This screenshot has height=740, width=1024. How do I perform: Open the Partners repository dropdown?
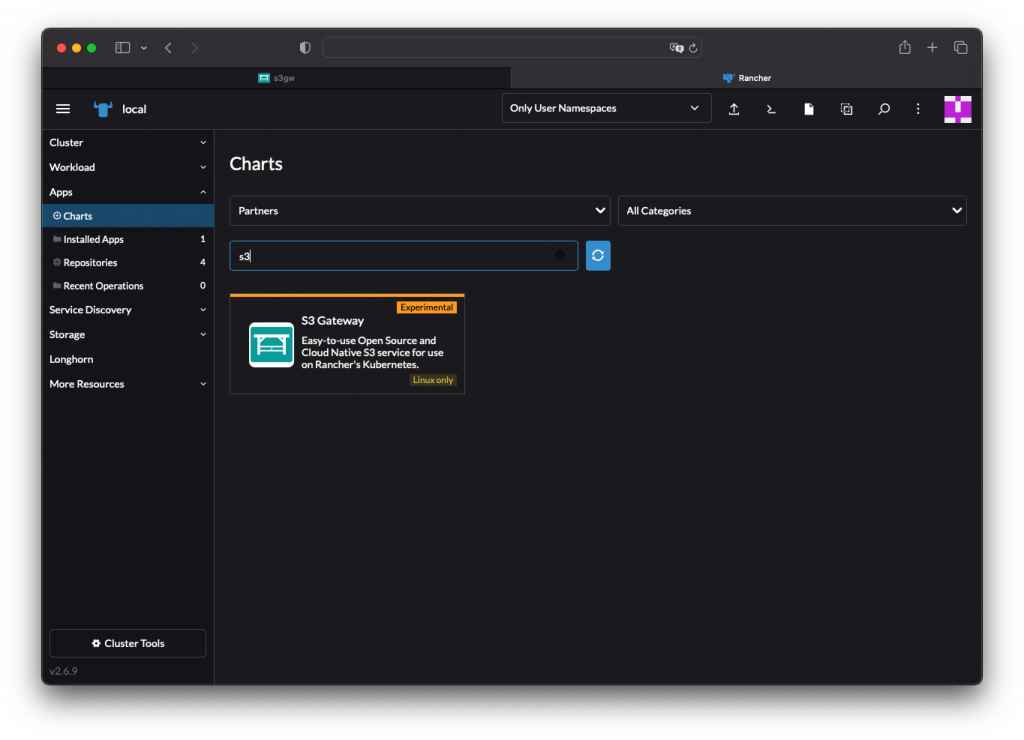click(x=419, y=211)
